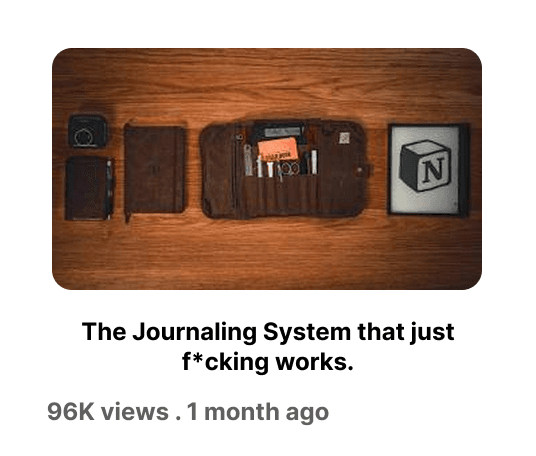Click the "1 month ago" timestamp
The width and height of the screenshot is (536, 456).
click(x=258, y=412)
